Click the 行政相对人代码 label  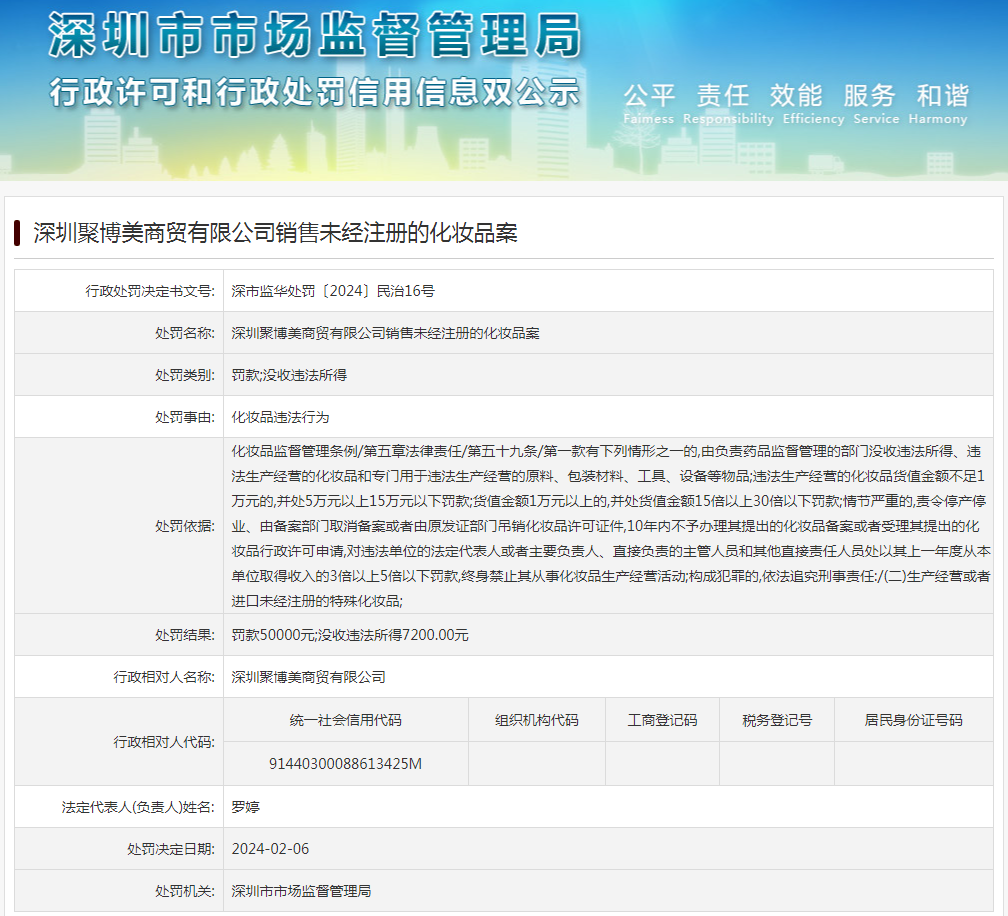pos(164,742)
